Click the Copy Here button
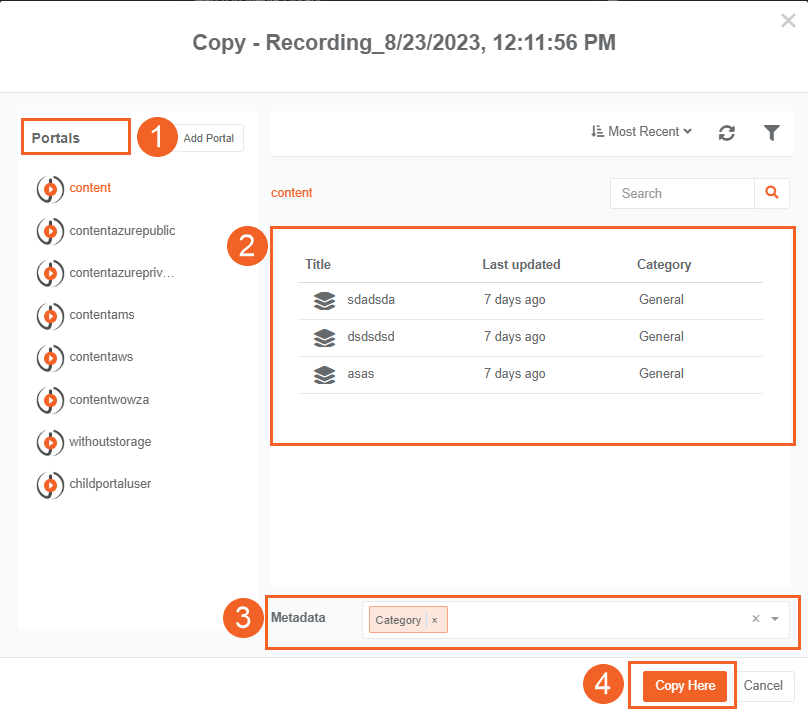Viewport: 808px width, 714px height. (685, 686)
